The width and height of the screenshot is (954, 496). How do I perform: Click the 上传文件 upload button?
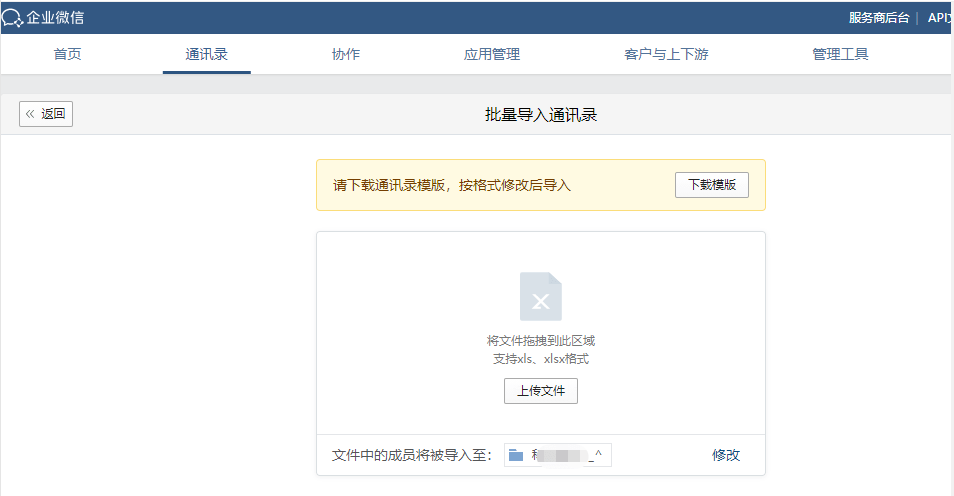pyautogui.click(x=541, y=391)
